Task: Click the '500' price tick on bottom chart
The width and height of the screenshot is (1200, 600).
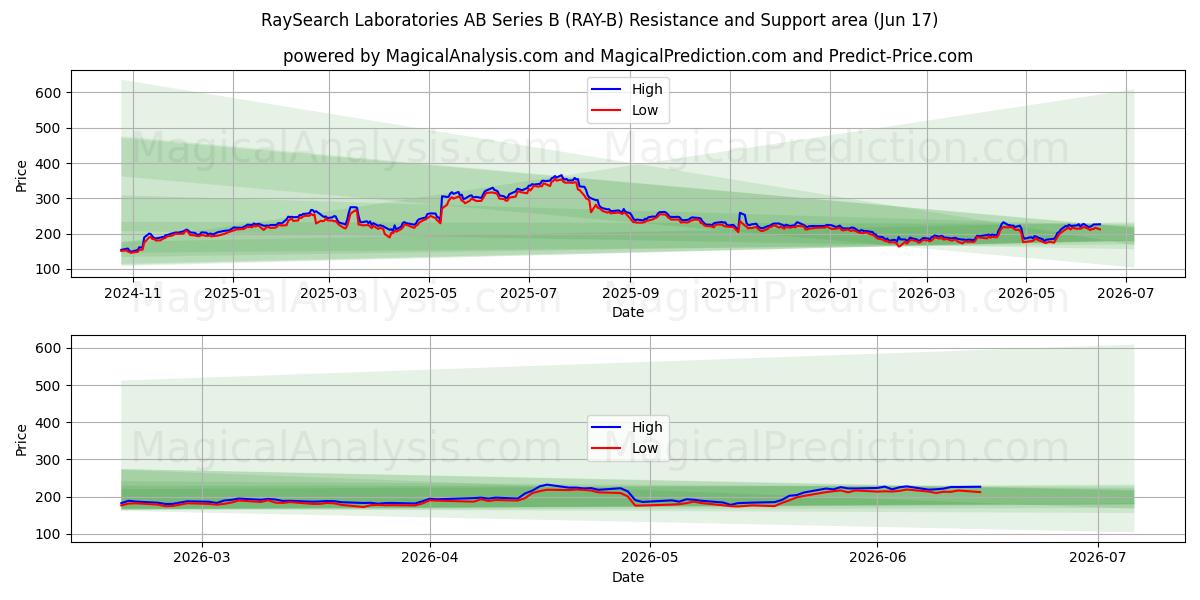Action: [x=50, y=386]
